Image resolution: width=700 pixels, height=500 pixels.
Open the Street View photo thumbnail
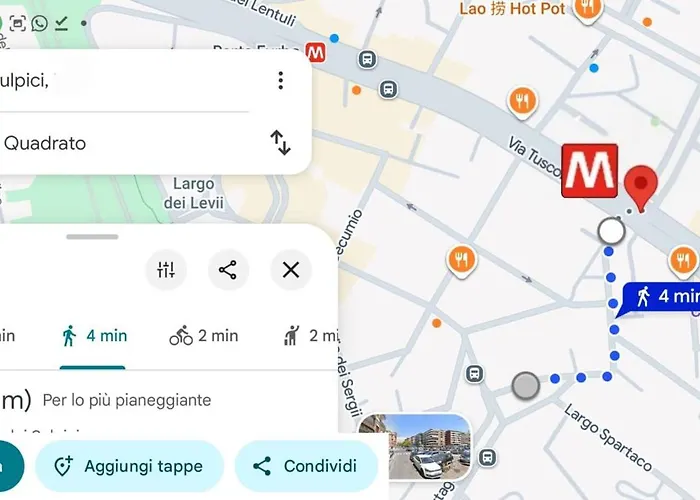(x=414, y=447)
